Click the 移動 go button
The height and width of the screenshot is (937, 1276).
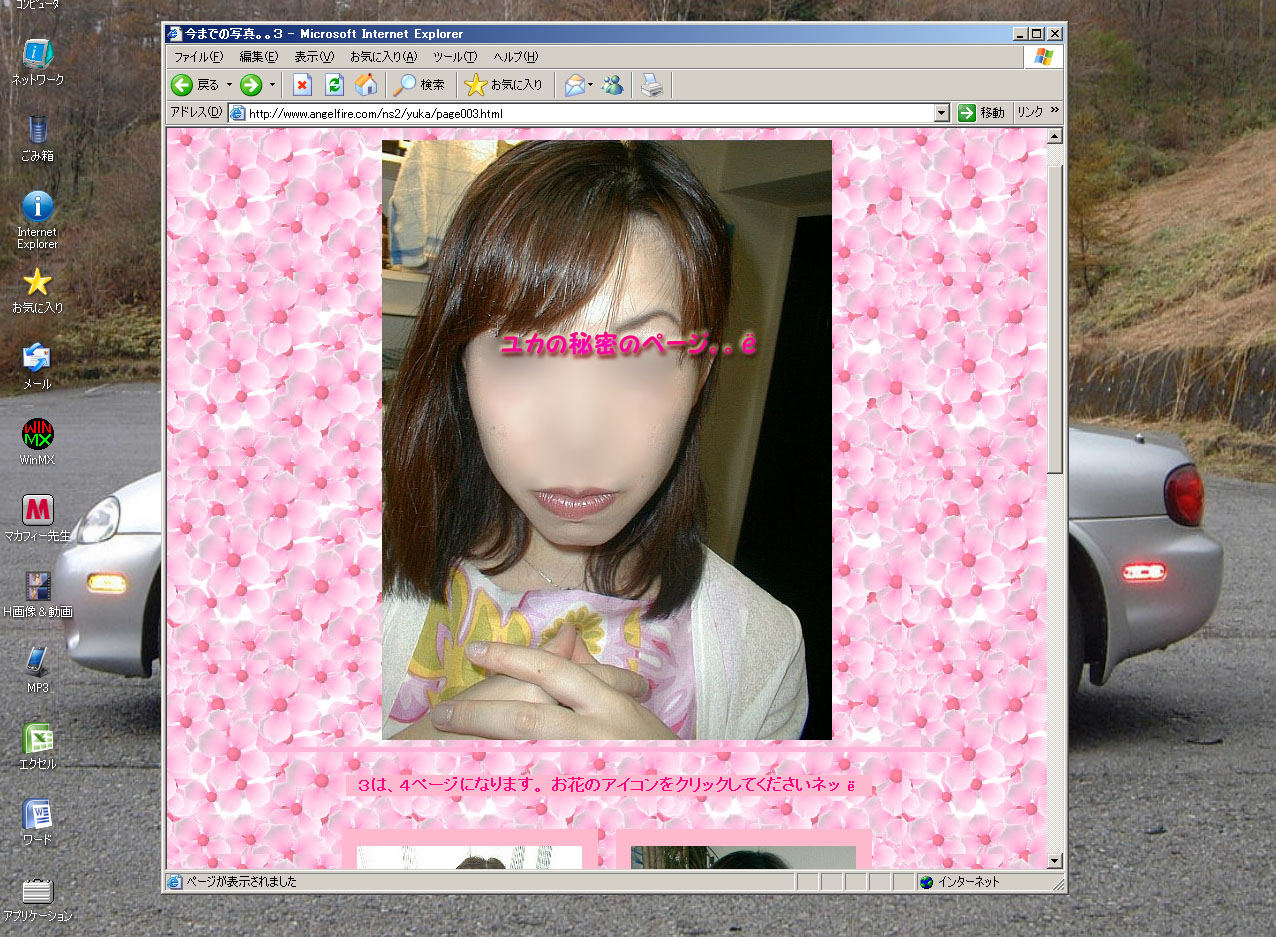click(981, 113)
